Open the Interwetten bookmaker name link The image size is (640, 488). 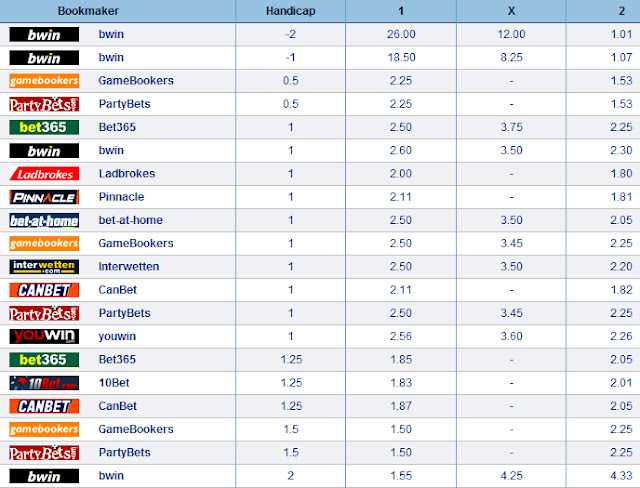click(129, 266)
